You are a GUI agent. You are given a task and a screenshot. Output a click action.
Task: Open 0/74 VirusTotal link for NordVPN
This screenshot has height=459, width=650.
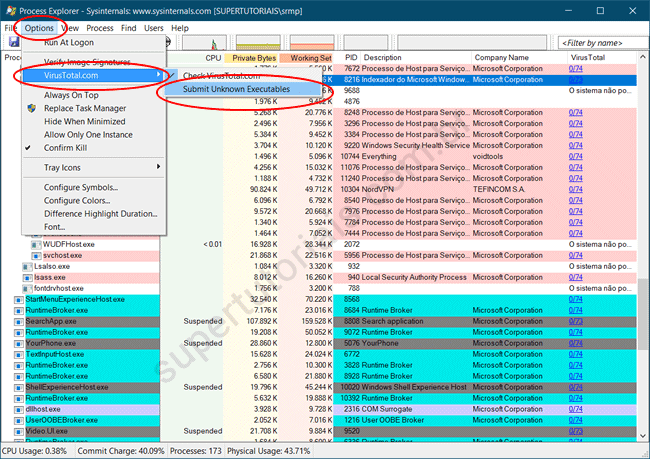[x=576, y=189]
